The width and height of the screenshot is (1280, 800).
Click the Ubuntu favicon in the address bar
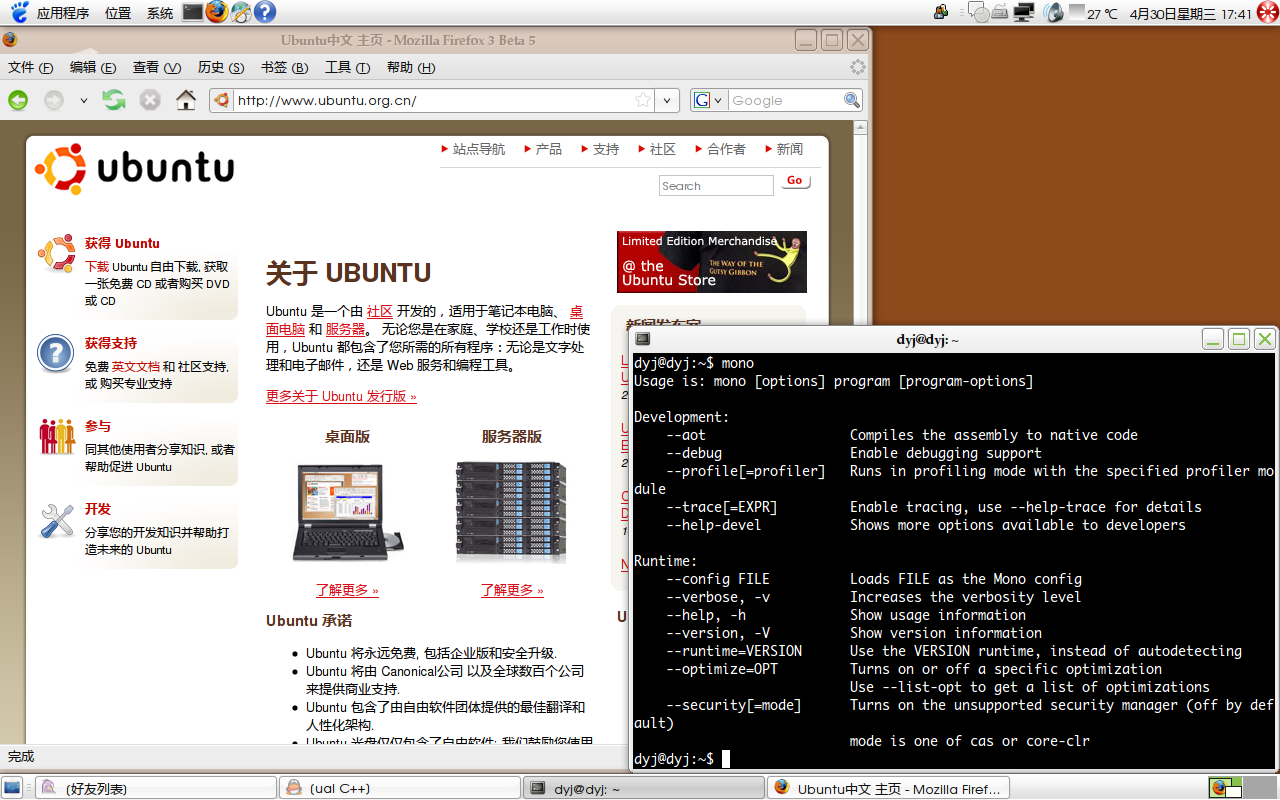pyautogui.click(x=222, y=100)
